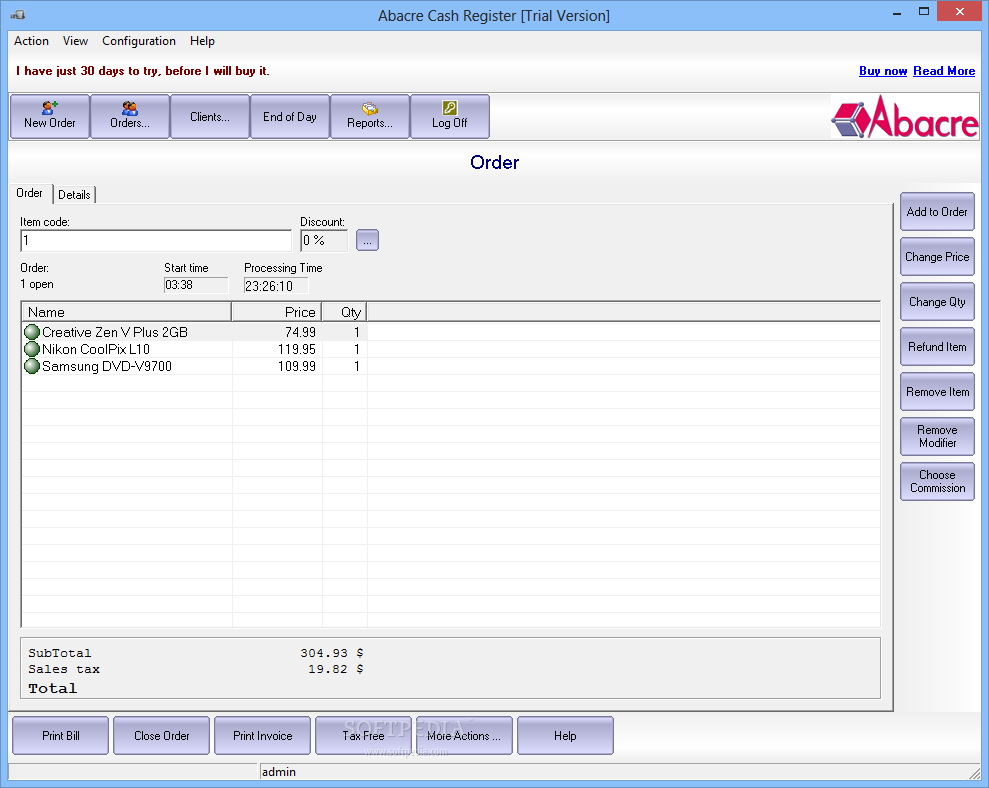Image resolution: width=989 pixels, height=788 pixels.
Task: Click the Log Off key icon
Action: coord(450,108)
